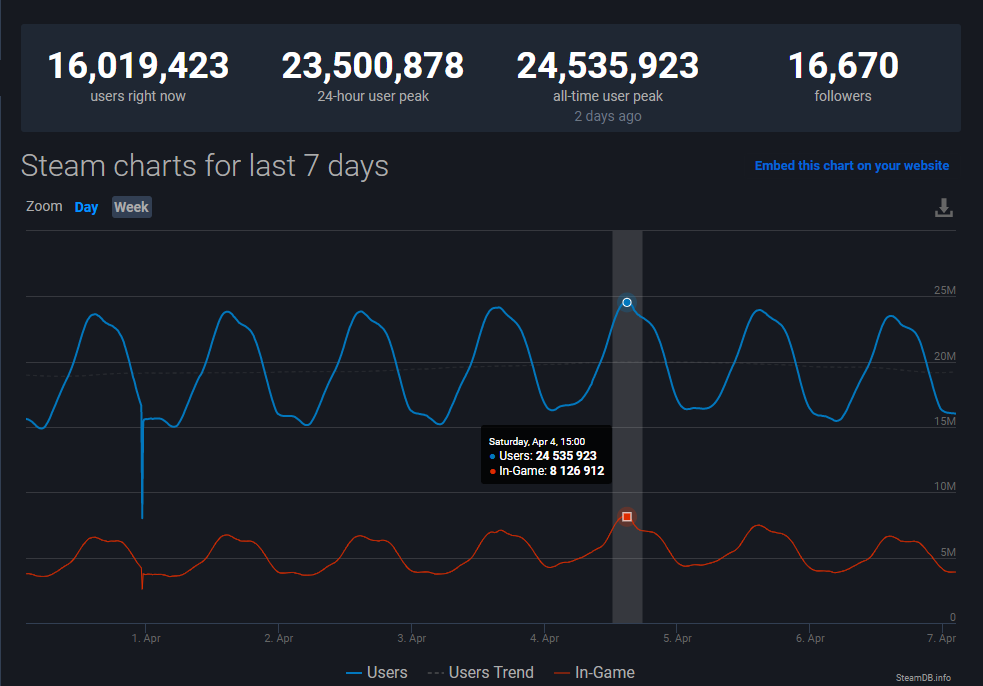Open the SteamDB.info credit link
This screenshot has height=686, width=983.
(923, 677)
